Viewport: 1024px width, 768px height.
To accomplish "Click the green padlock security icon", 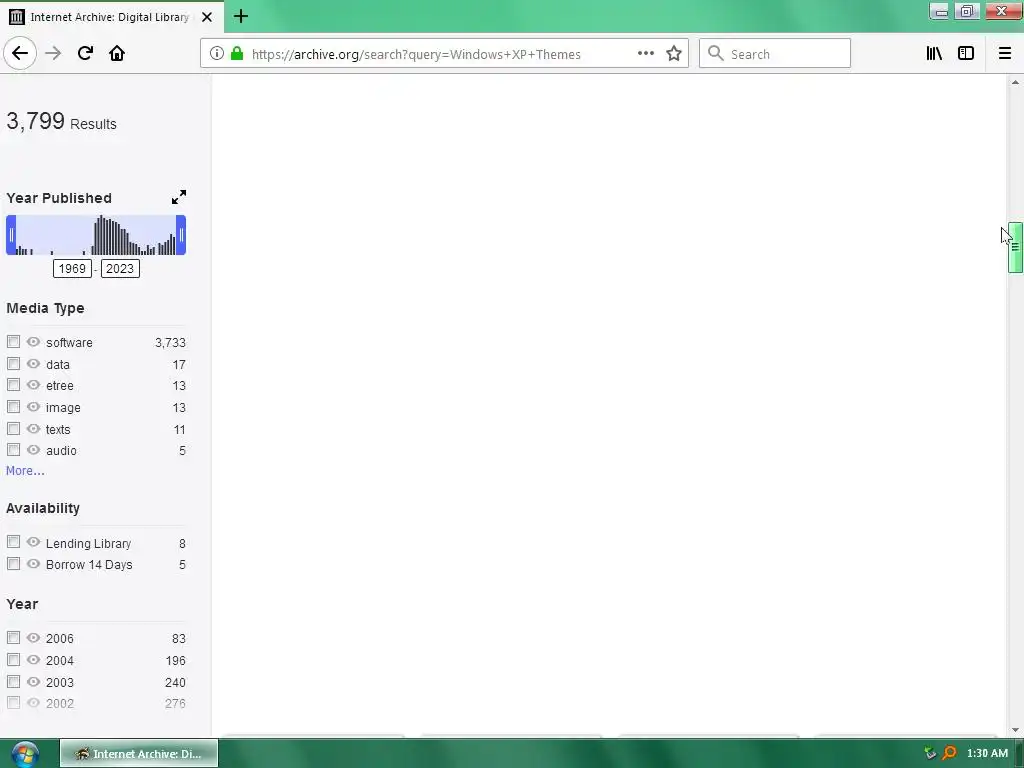I will click(237, 54).
